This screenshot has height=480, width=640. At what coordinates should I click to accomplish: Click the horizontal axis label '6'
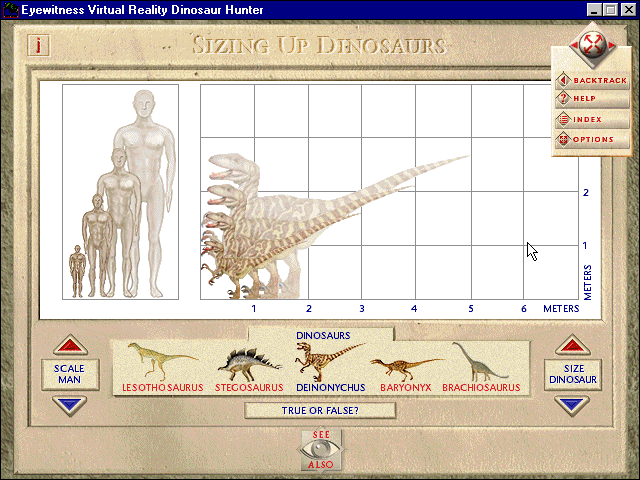(524, 309)
